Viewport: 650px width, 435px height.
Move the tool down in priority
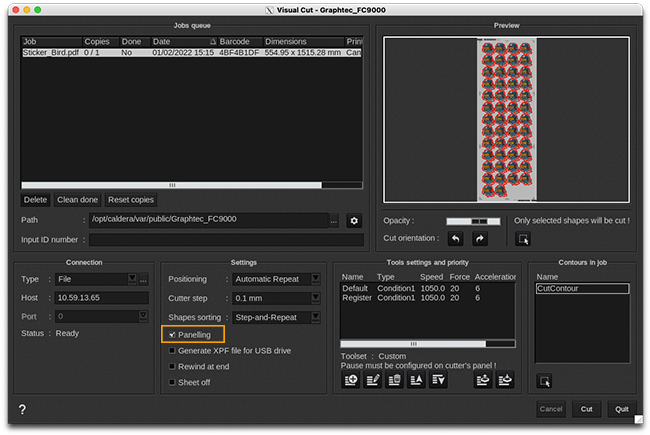tap(438, 380)
